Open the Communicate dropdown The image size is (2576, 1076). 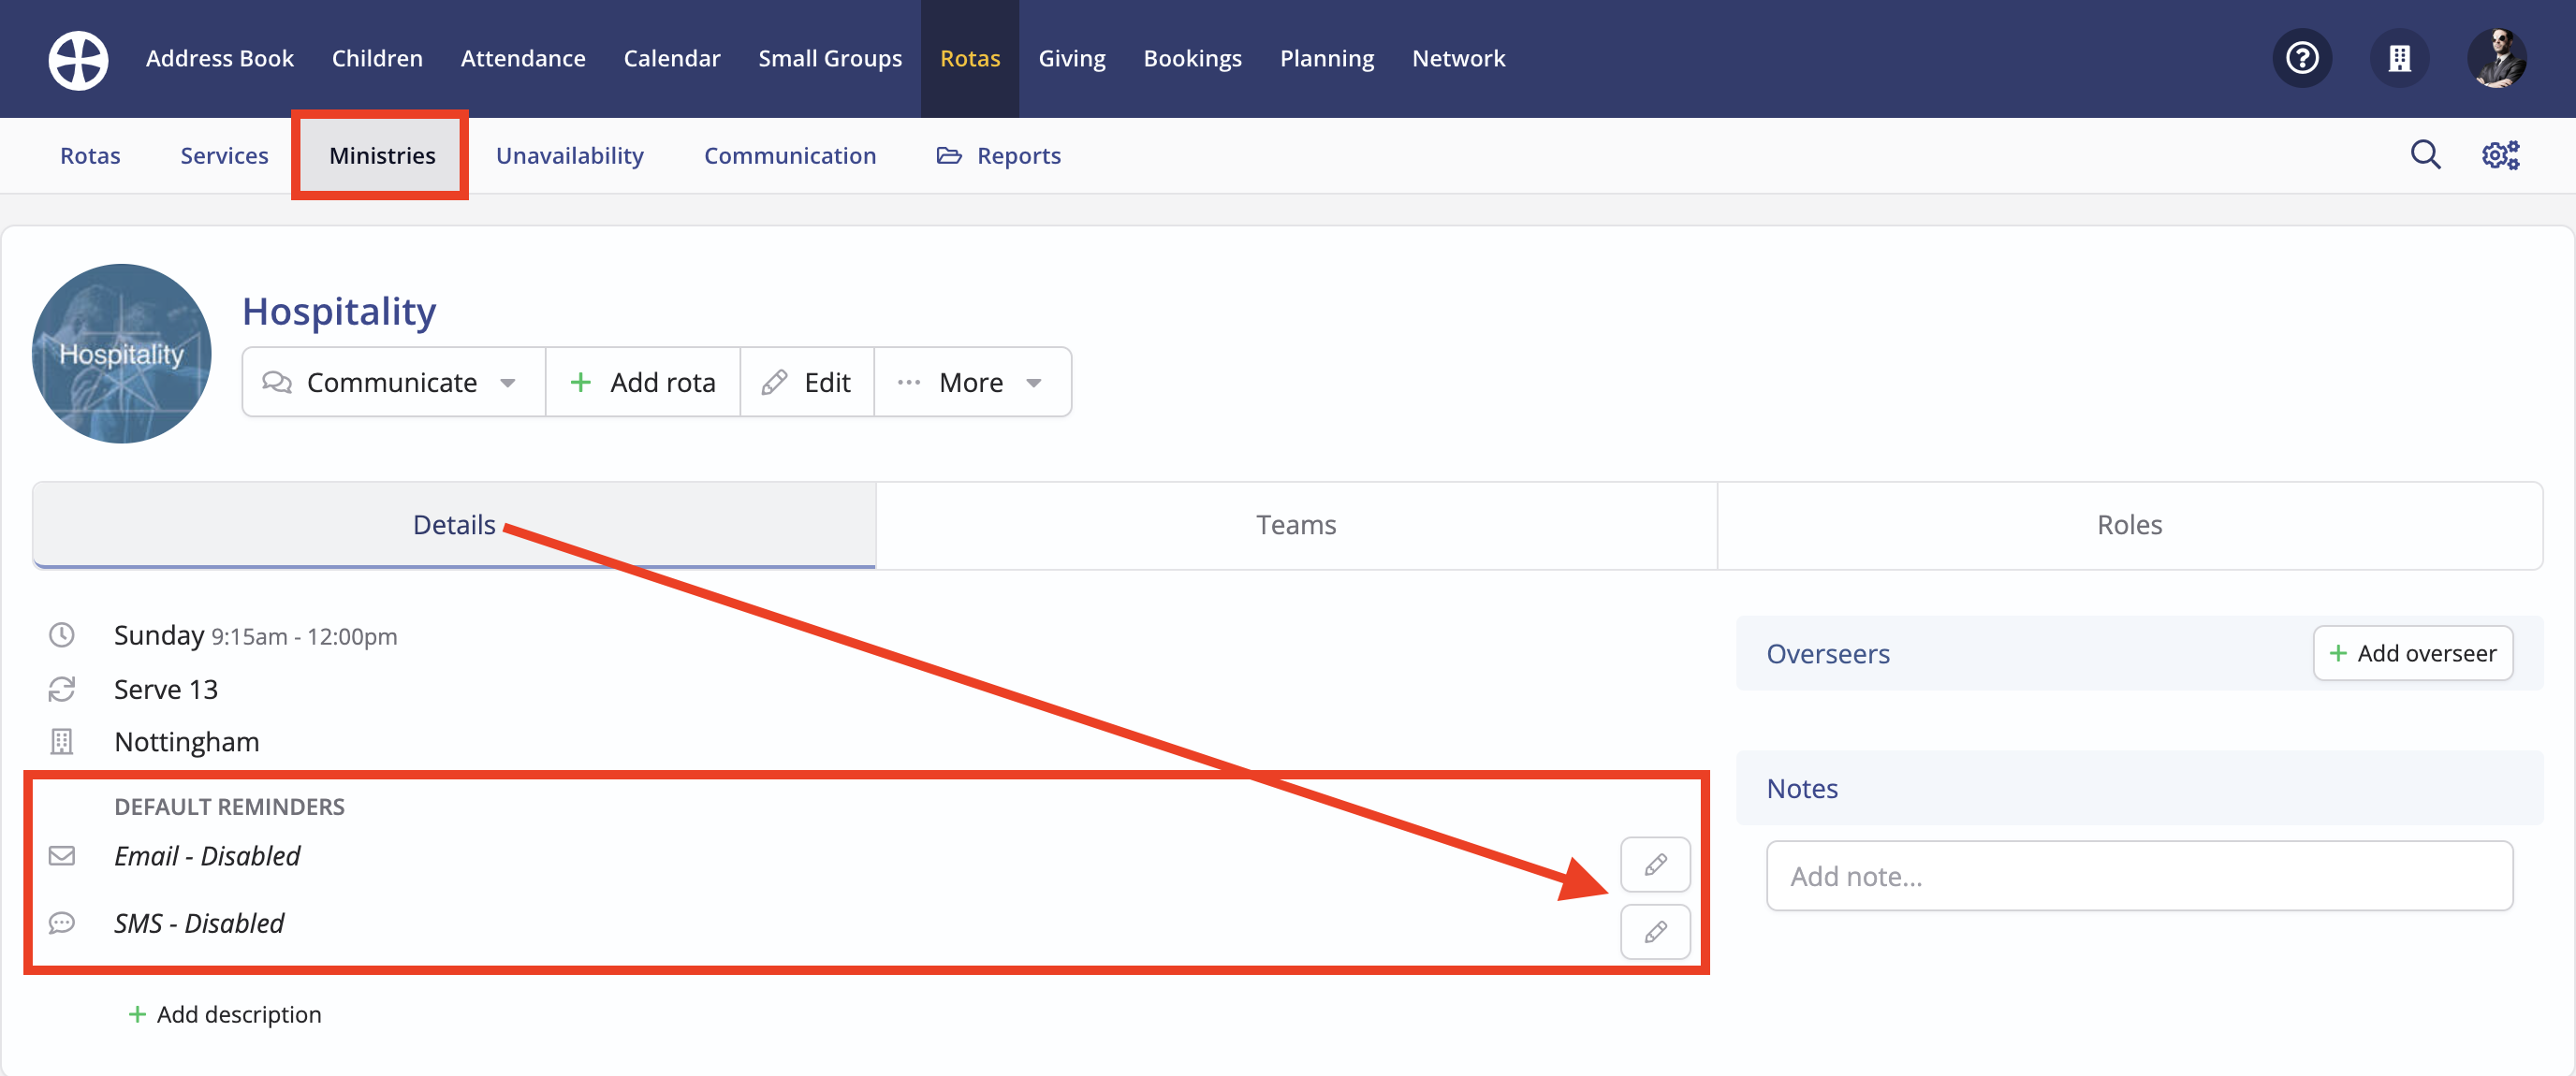[x=393, y=381]
